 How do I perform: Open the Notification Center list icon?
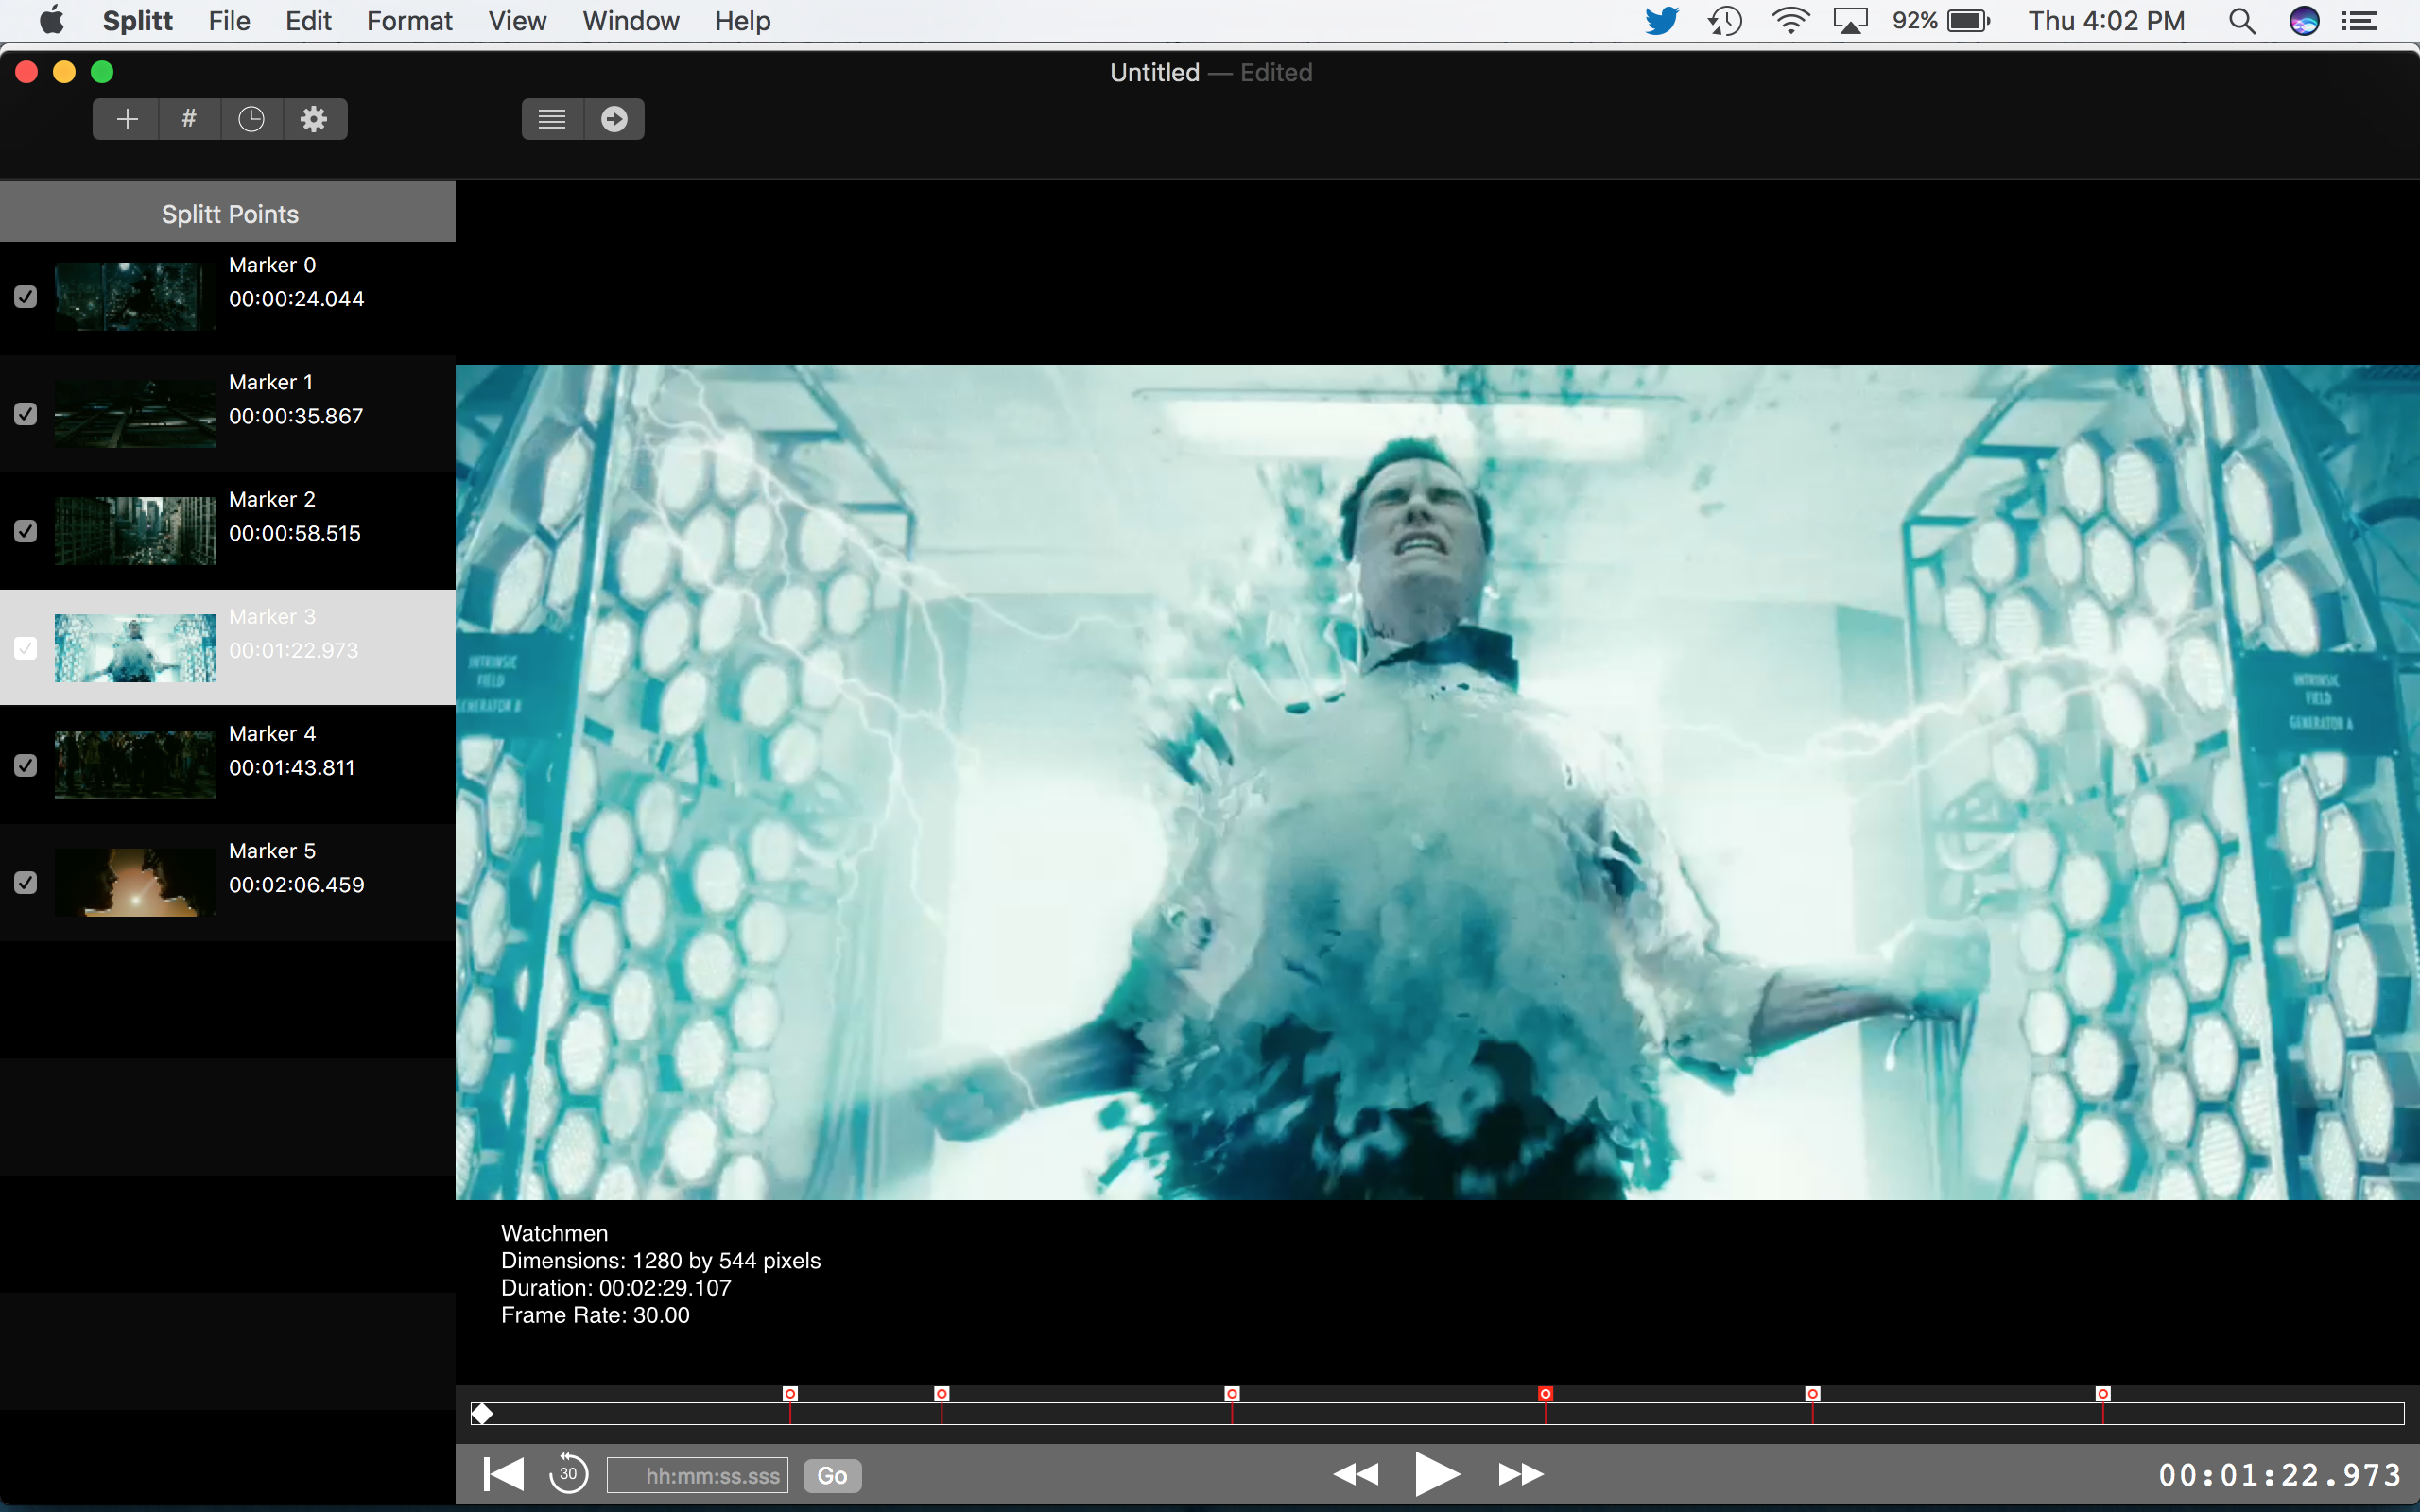pyautogui.click(x=2359, y=21)
